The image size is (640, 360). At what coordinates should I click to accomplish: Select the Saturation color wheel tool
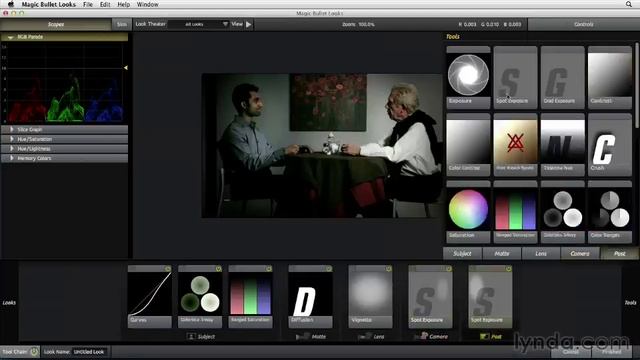point(468,212)
